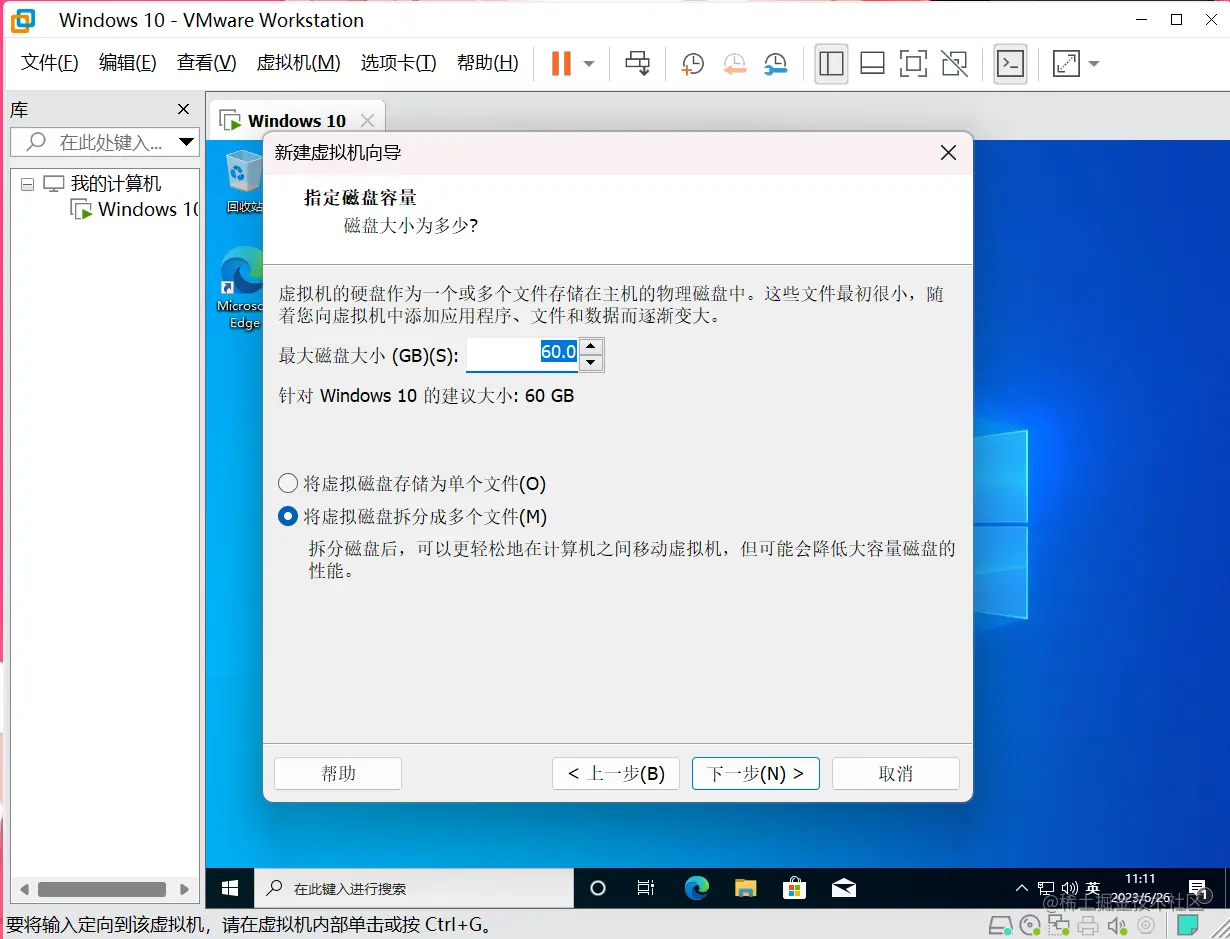This screenshot has width=1230, height=939.
Task: Toggle the thumbnail bar view icon
Action: point(872,64)
